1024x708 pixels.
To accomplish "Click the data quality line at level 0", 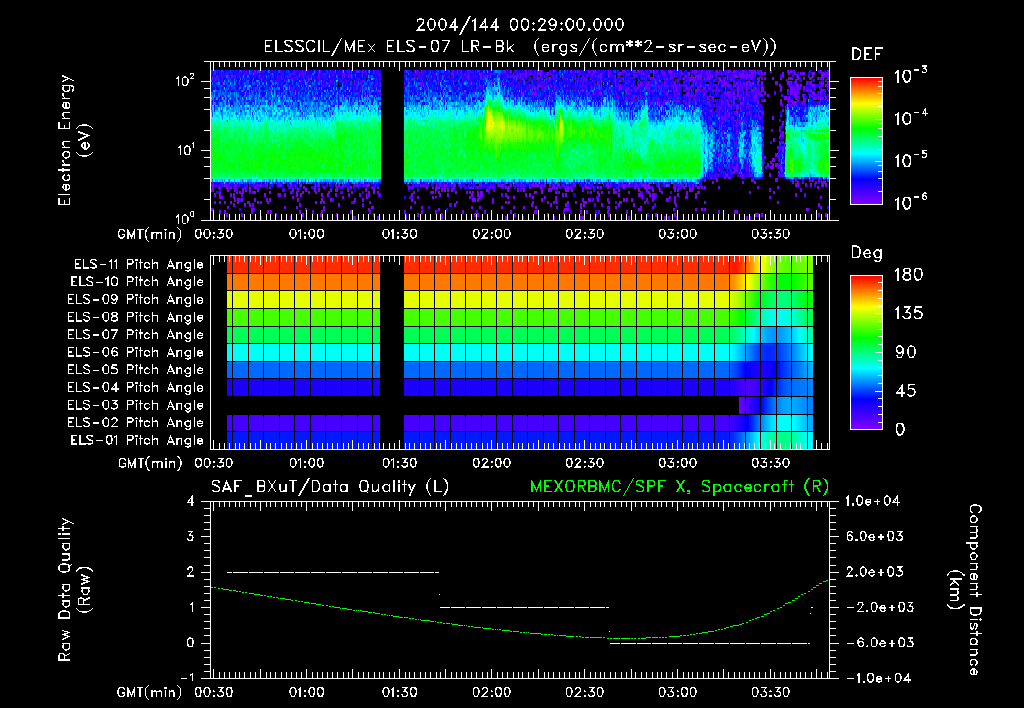I will point(710,643).
